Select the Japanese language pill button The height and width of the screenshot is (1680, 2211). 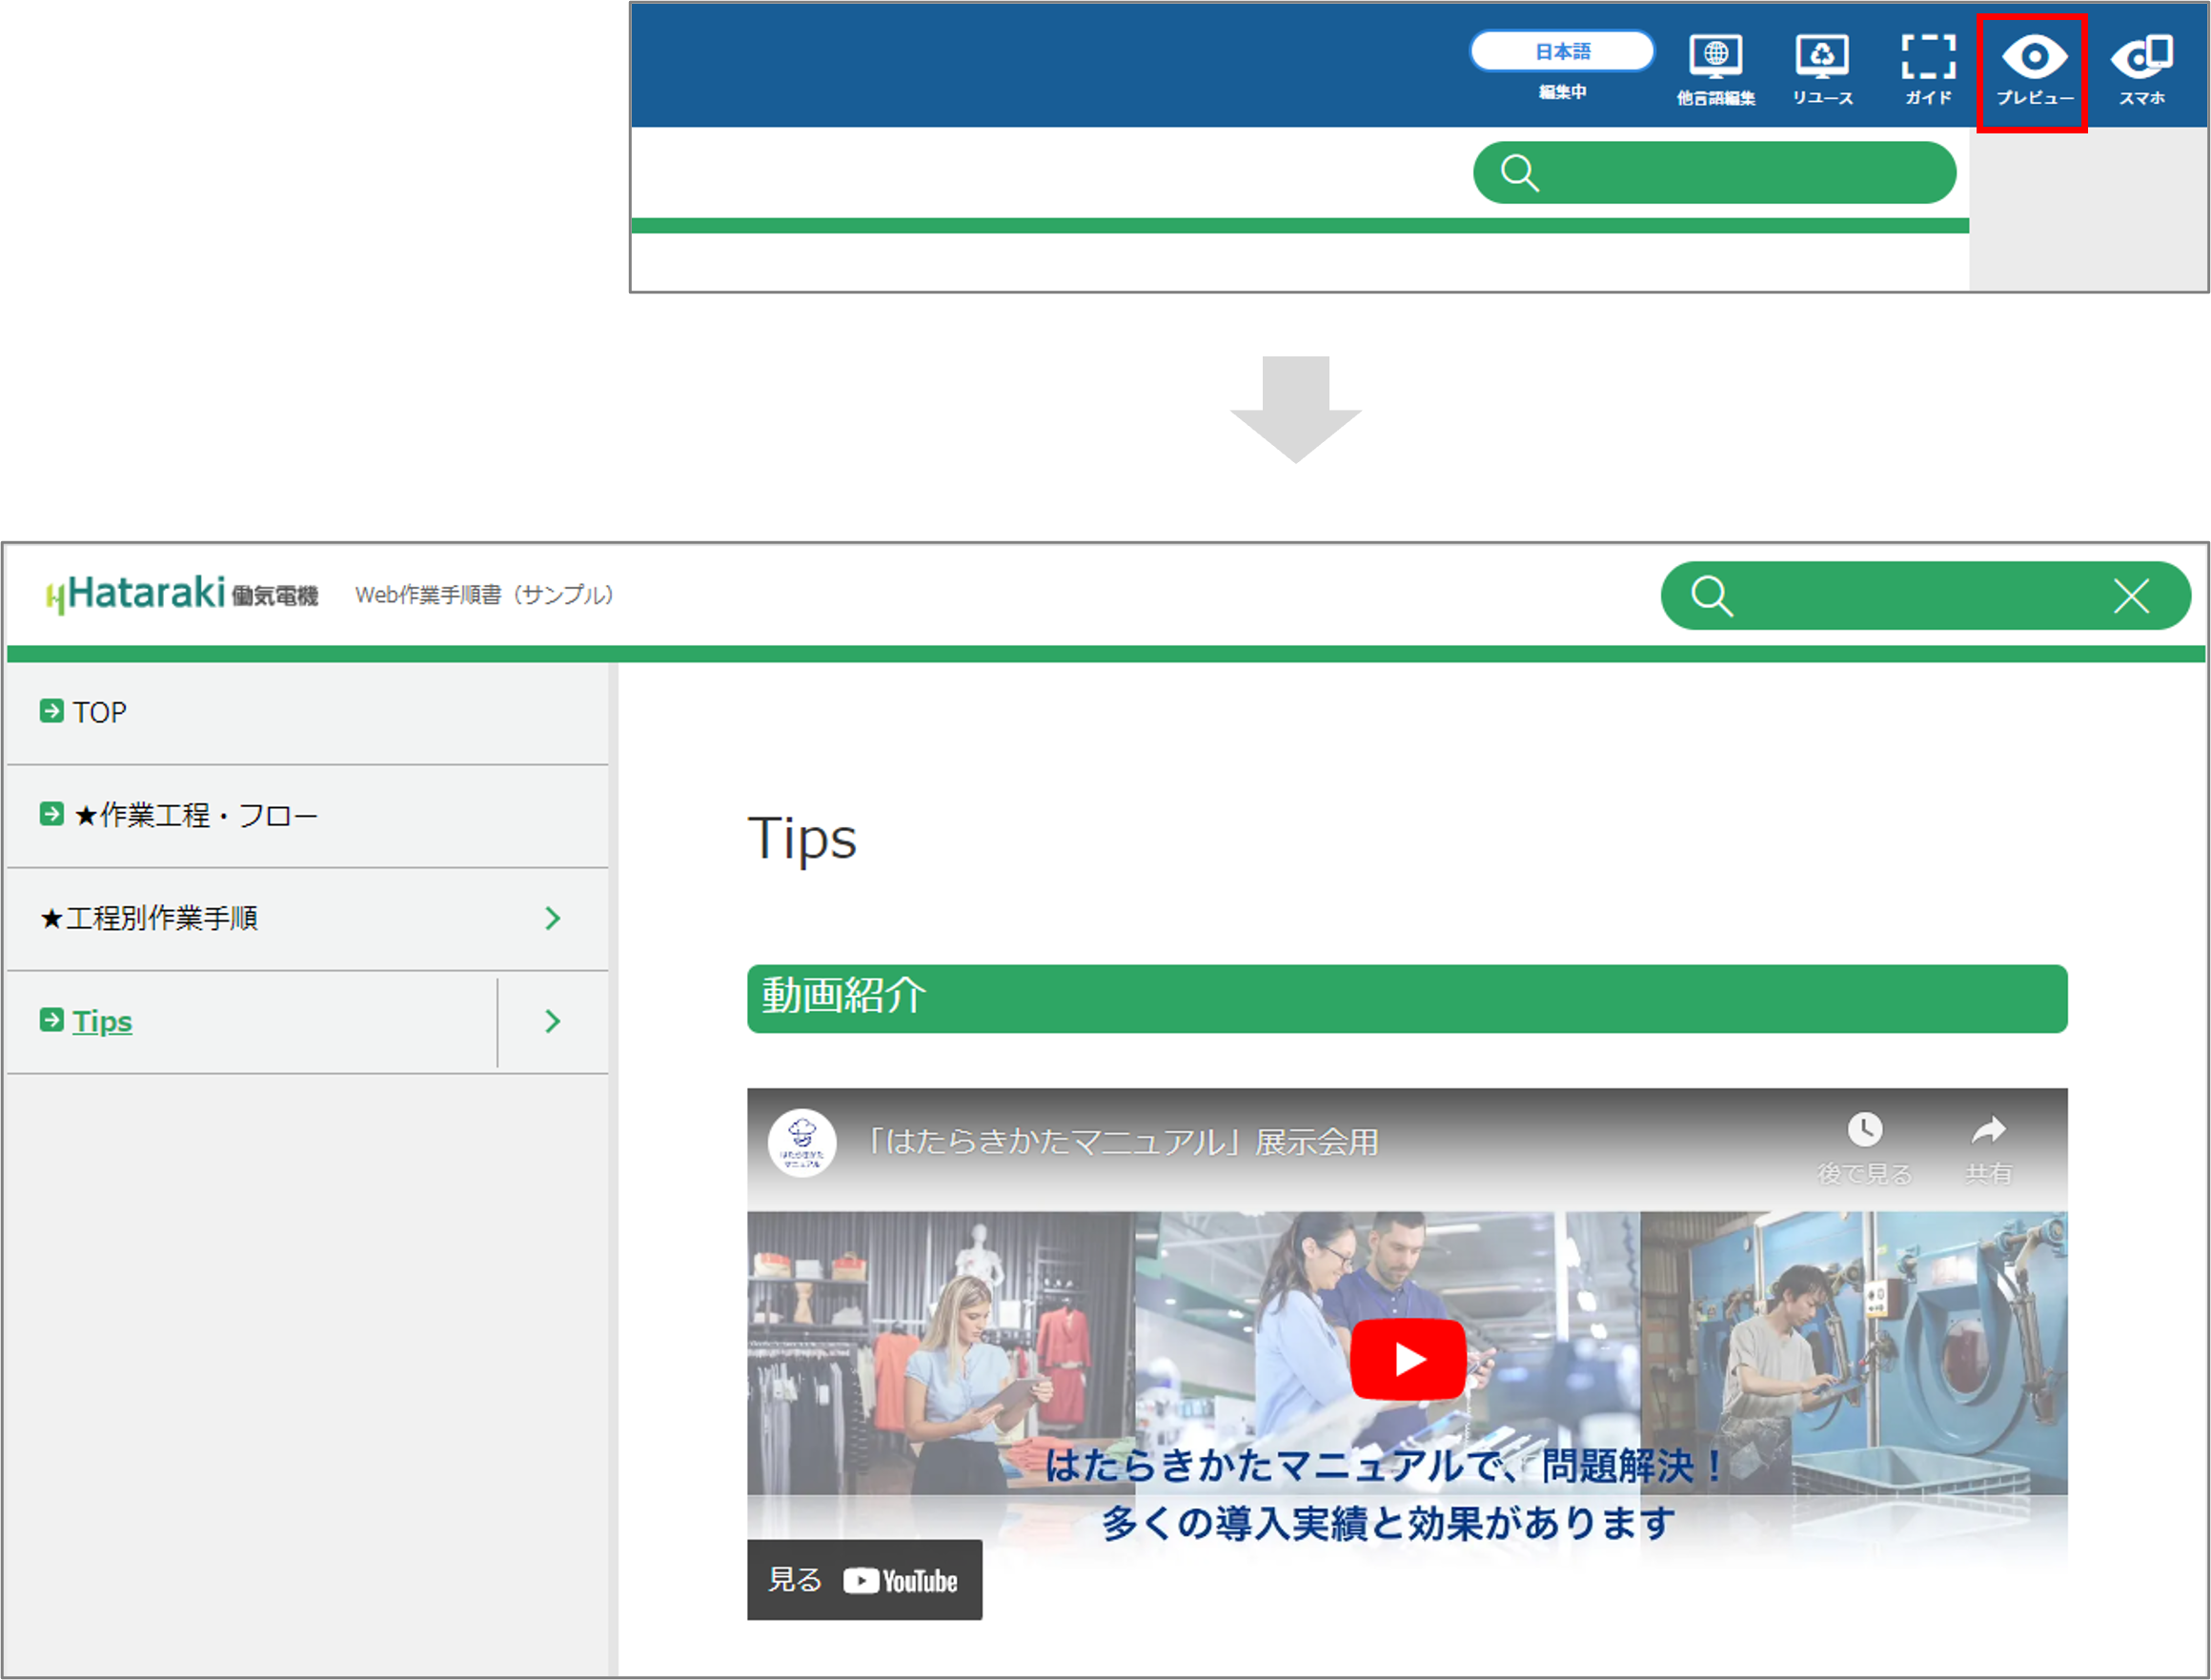(1561, 51)
